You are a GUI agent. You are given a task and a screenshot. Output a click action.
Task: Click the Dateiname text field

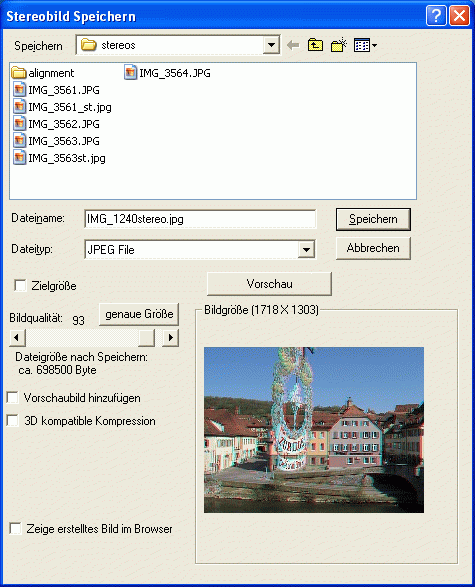(x=200, y=219)
